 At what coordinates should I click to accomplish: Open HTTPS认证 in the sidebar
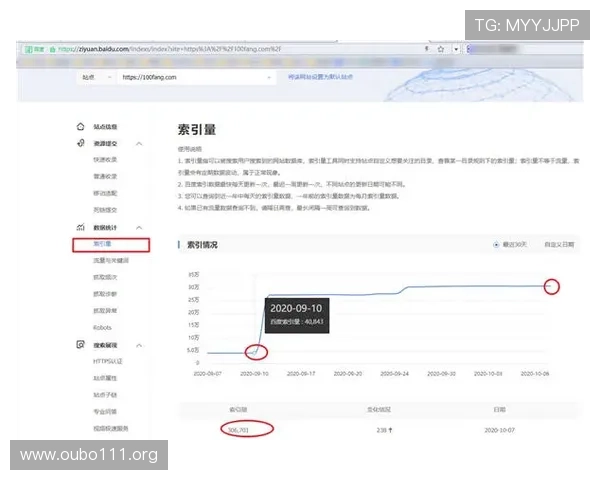(x=108, y=361)
